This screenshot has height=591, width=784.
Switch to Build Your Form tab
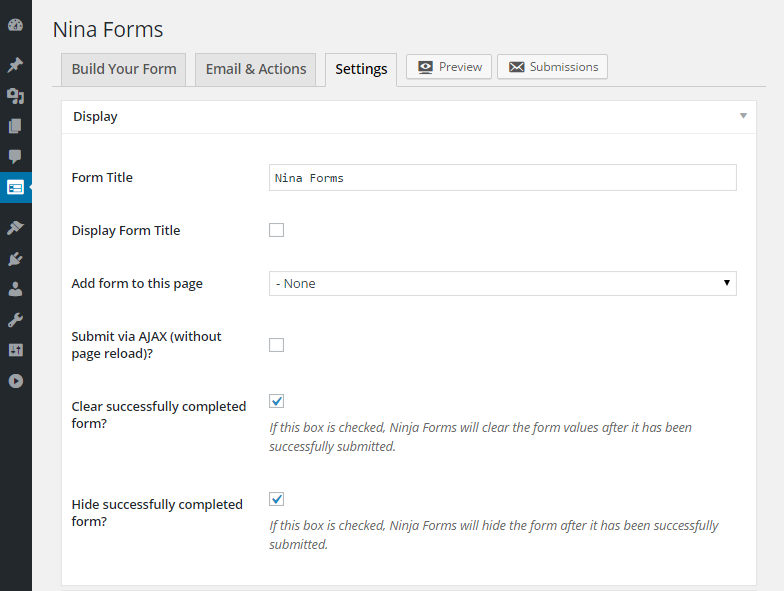coord(124,69)
